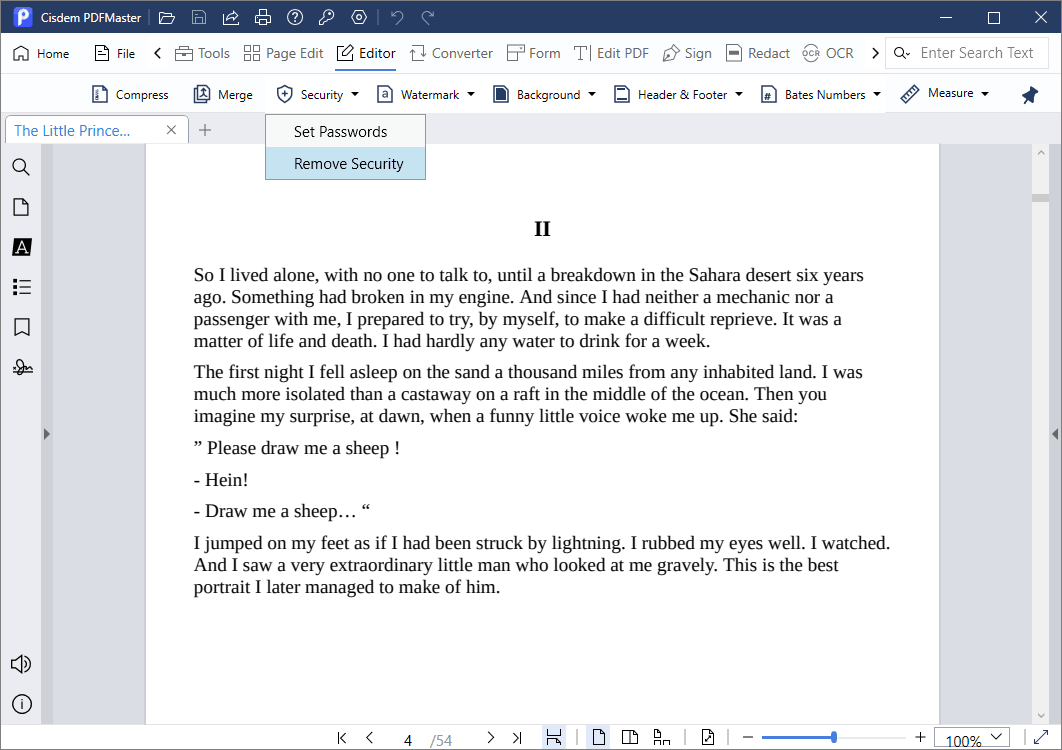Switch to the Tools tab

coord(202,54)
